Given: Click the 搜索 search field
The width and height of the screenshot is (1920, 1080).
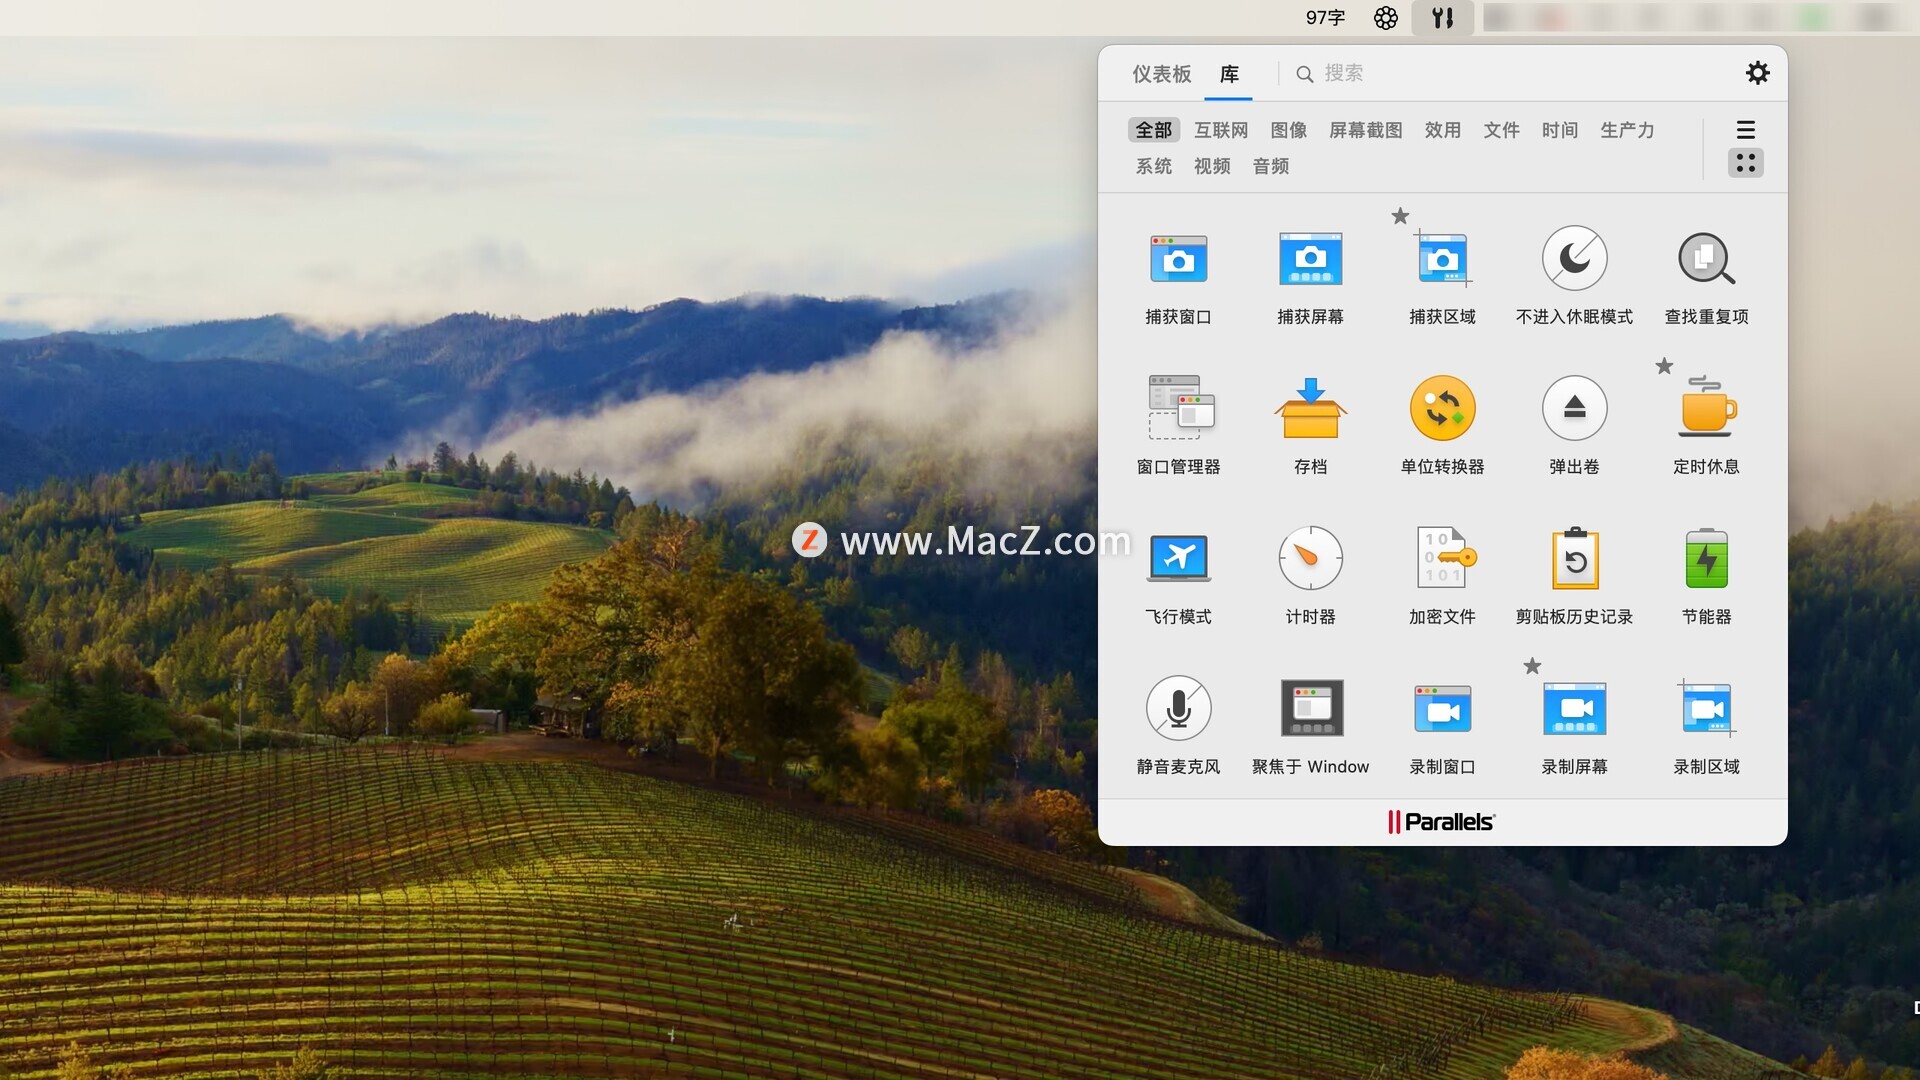Looking at the screenshot, I should pyautogui.click(x=1510, y=73).
